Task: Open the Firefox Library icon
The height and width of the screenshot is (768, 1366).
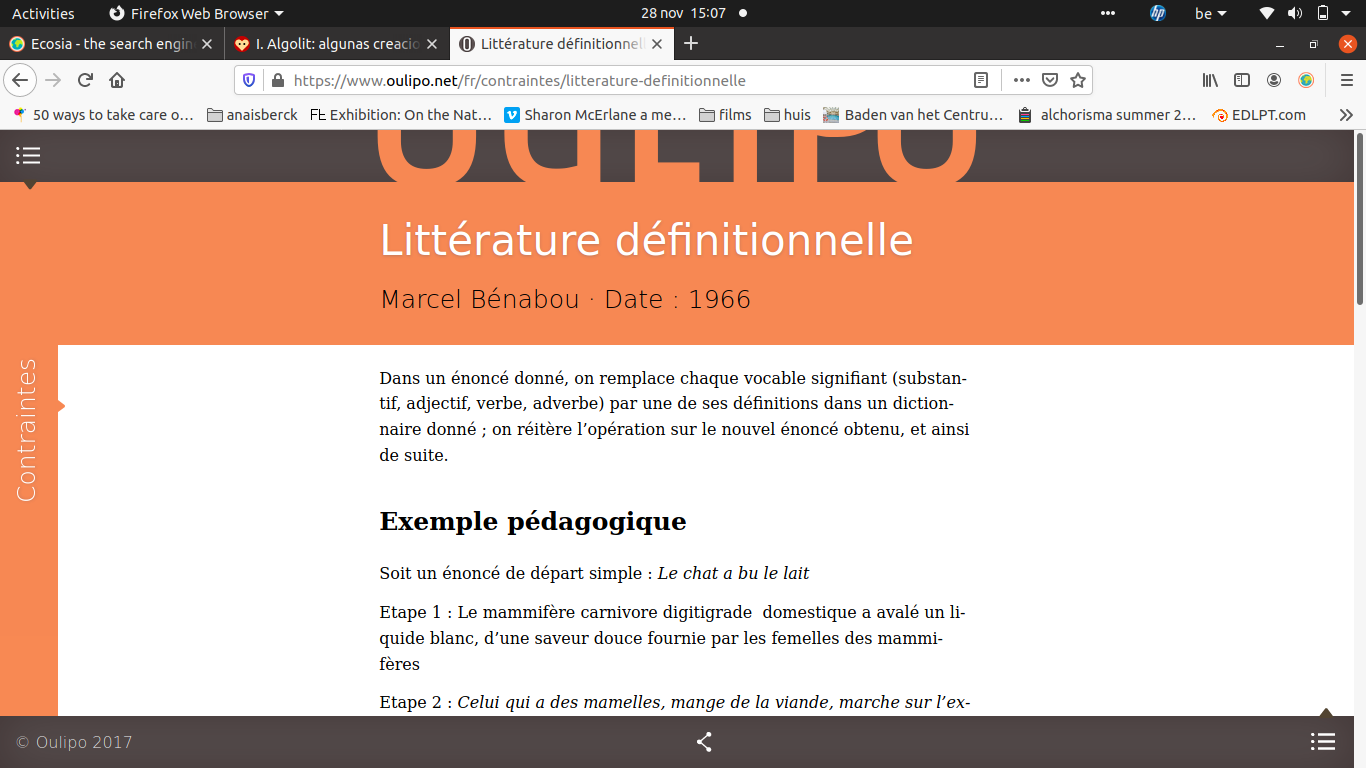Action: pos(1210,80)
